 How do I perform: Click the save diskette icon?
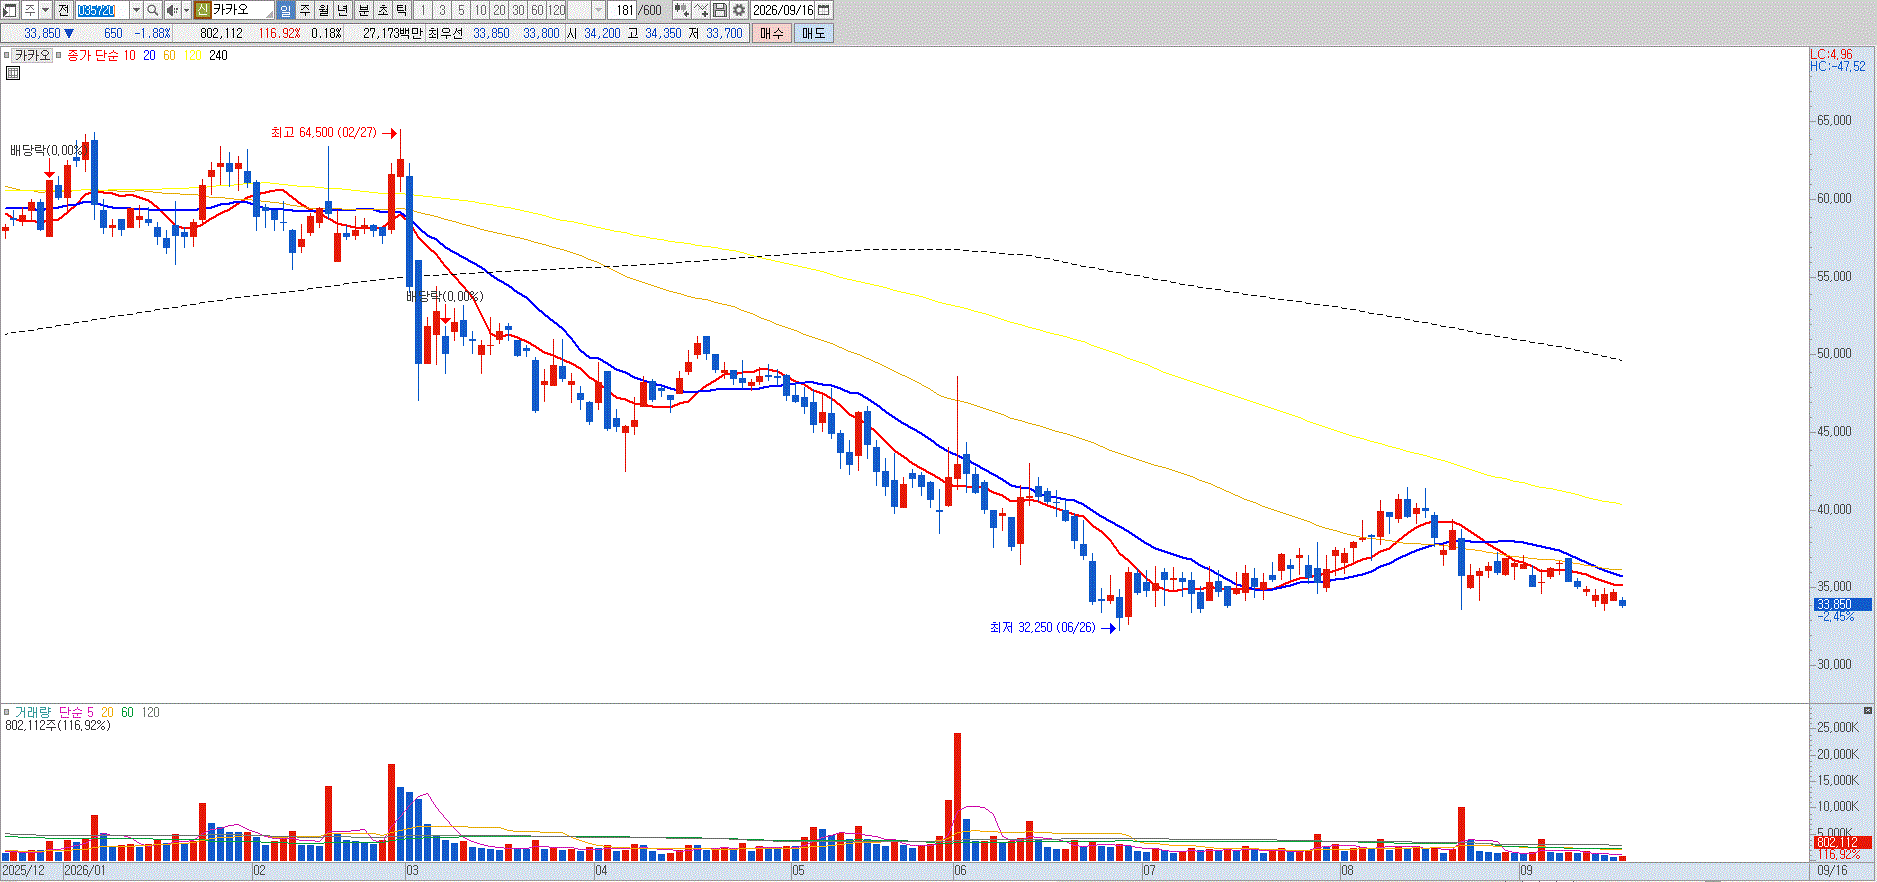[720, 10]
